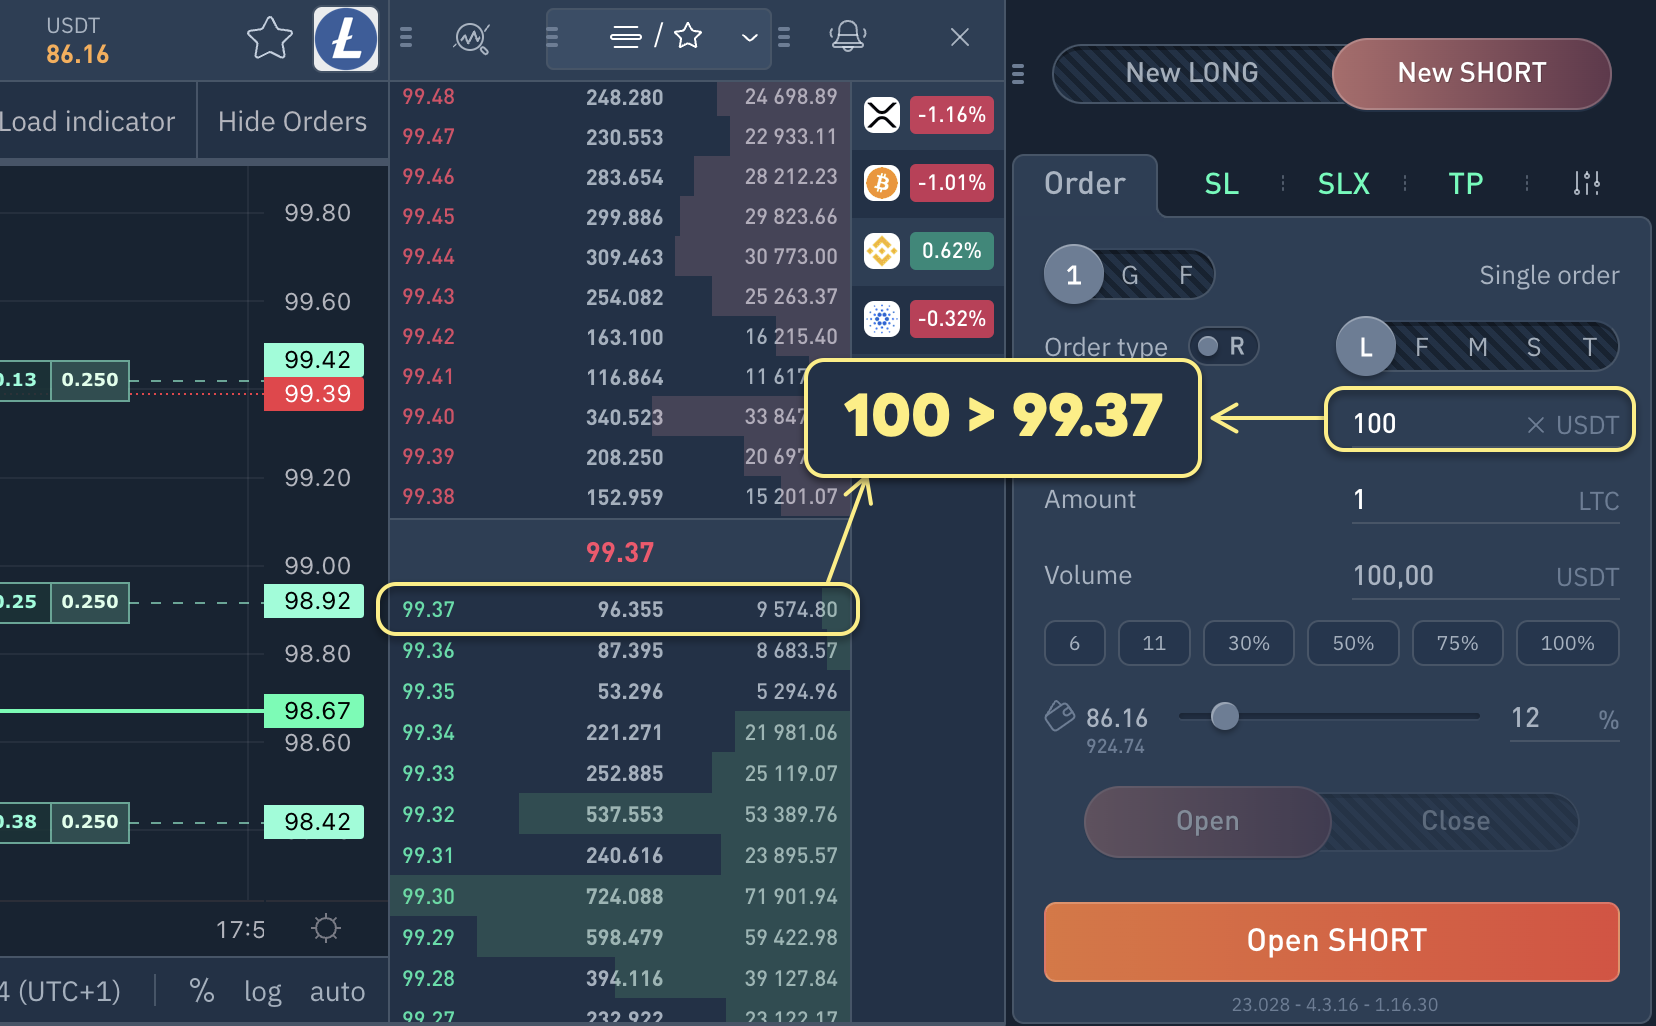Switch to the TP tab
Image resolution: width=1656 pixels, height=1026 pixels.
1465,184
